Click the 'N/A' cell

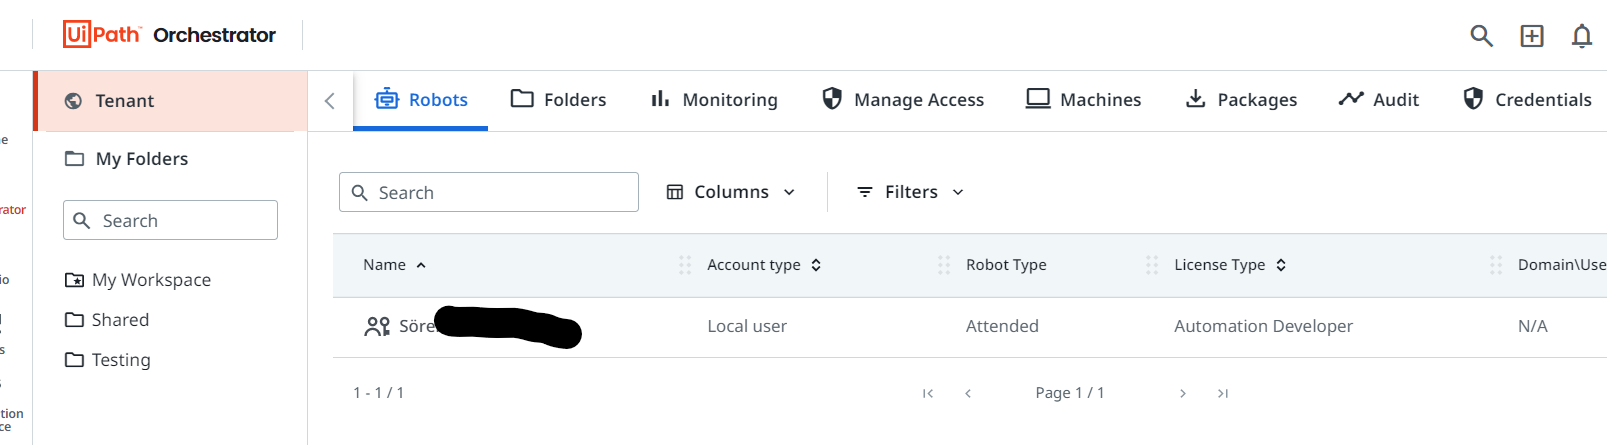[x=1532, y=326]
